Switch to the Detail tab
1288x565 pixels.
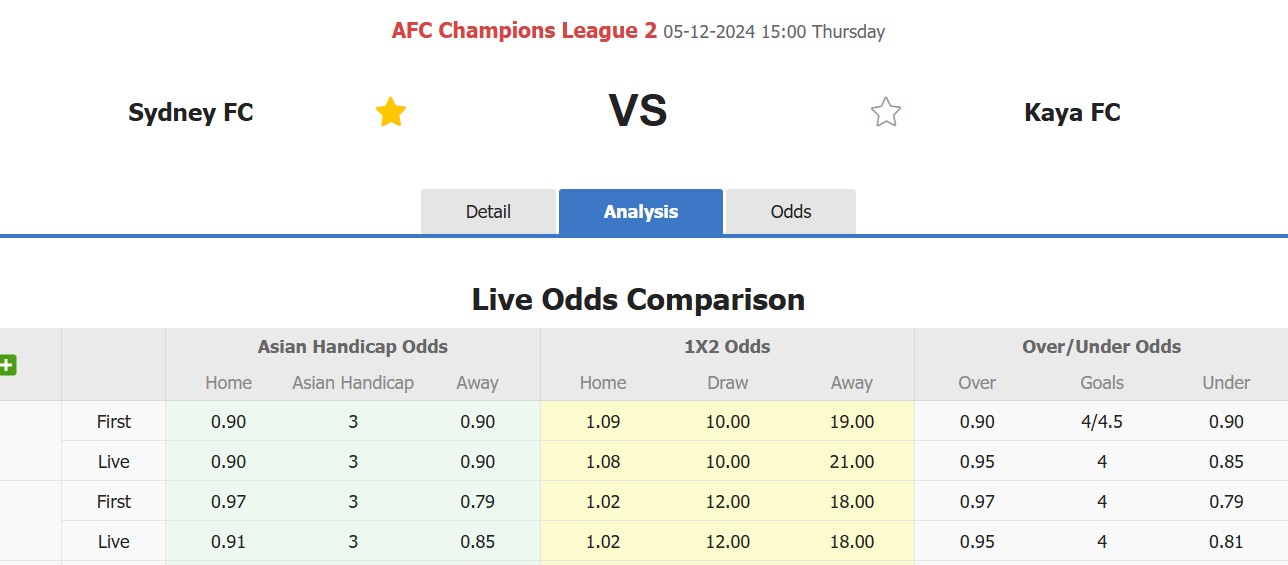(488, 212)
